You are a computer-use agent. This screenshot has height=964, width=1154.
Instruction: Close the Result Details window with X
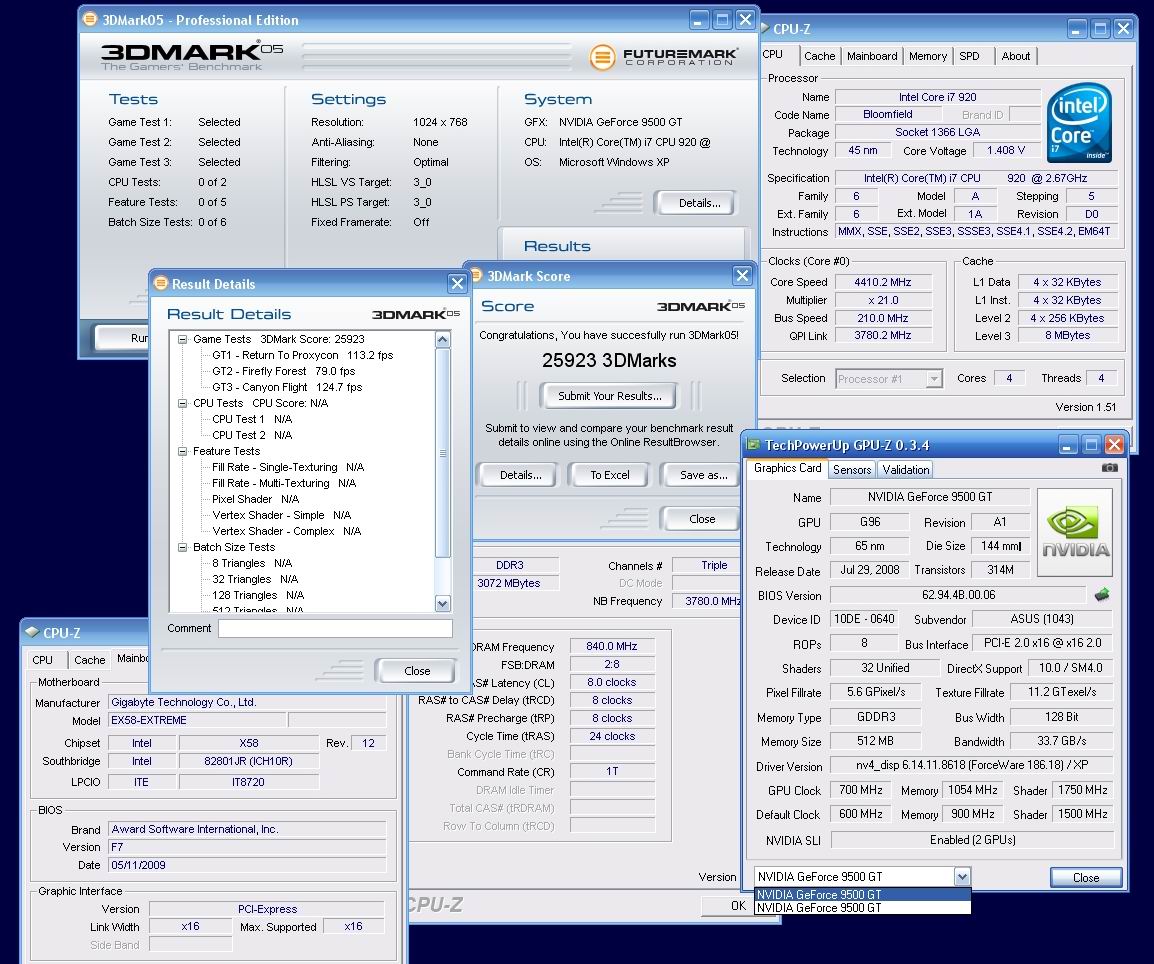tap(457, 283)
